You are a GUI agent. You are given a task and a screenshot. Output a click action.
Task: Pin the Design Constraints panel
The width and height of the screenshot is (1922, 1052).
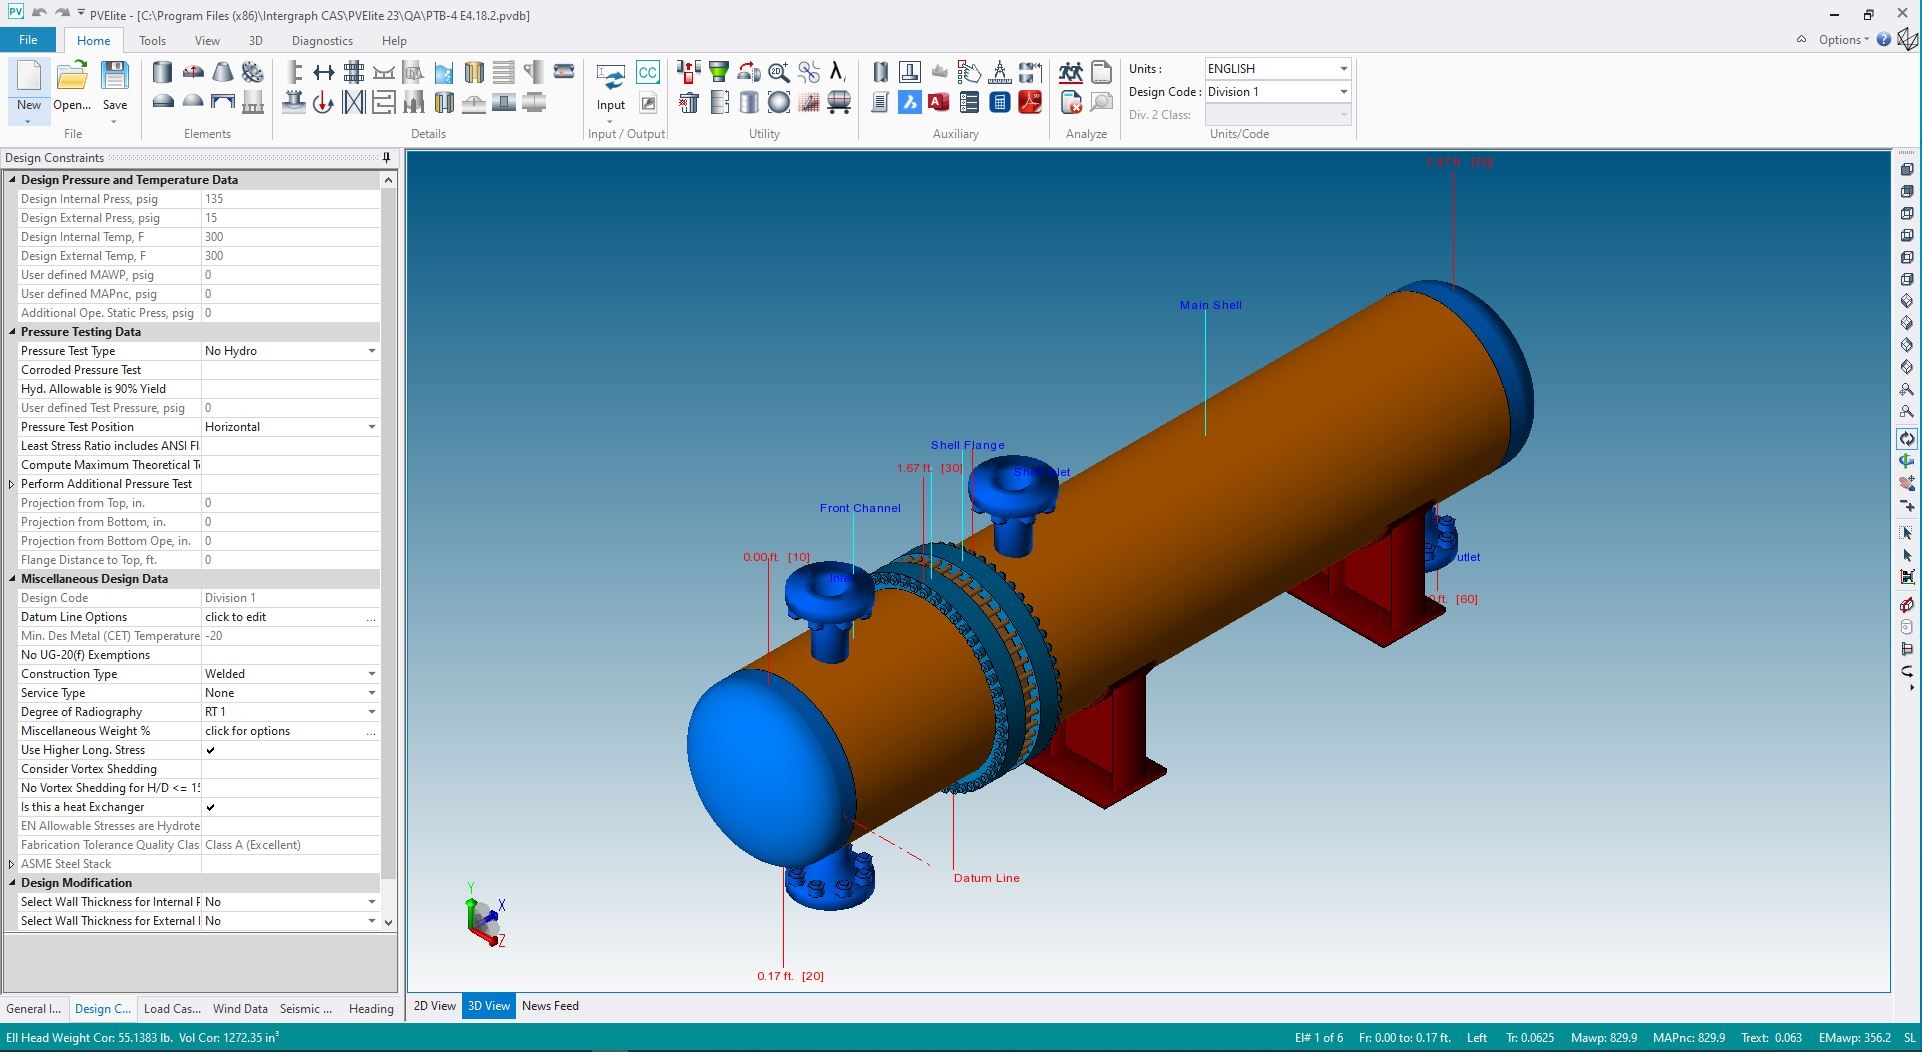[386, 158]
